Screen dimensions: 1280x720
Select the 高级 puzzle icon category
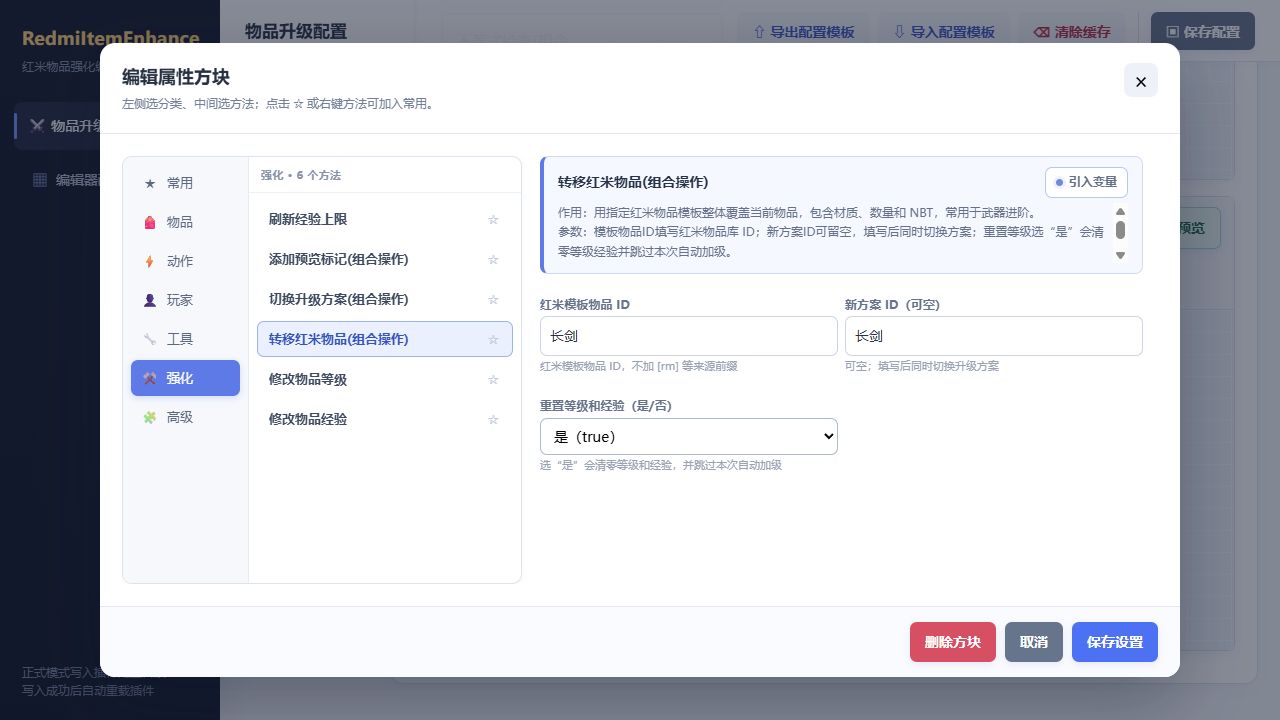[x=185, y=417]
